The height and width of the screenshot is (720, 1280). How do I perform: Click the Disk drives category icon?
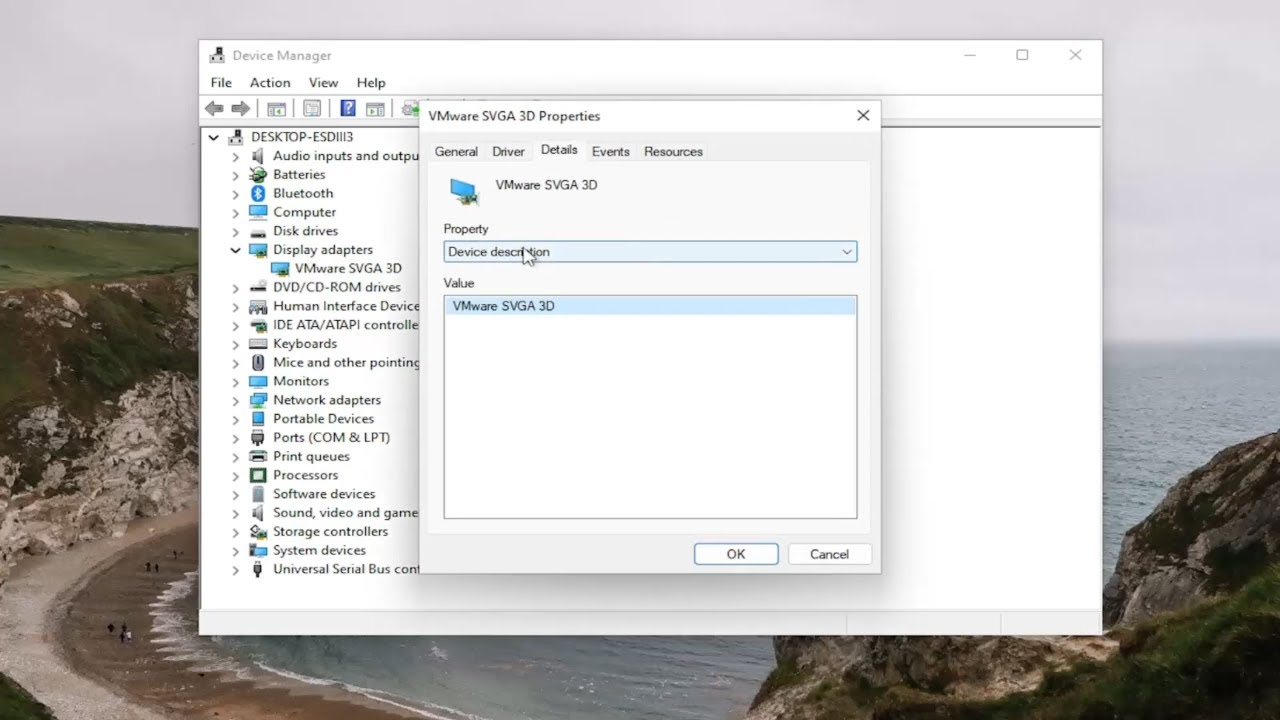[x=258, y=231]
